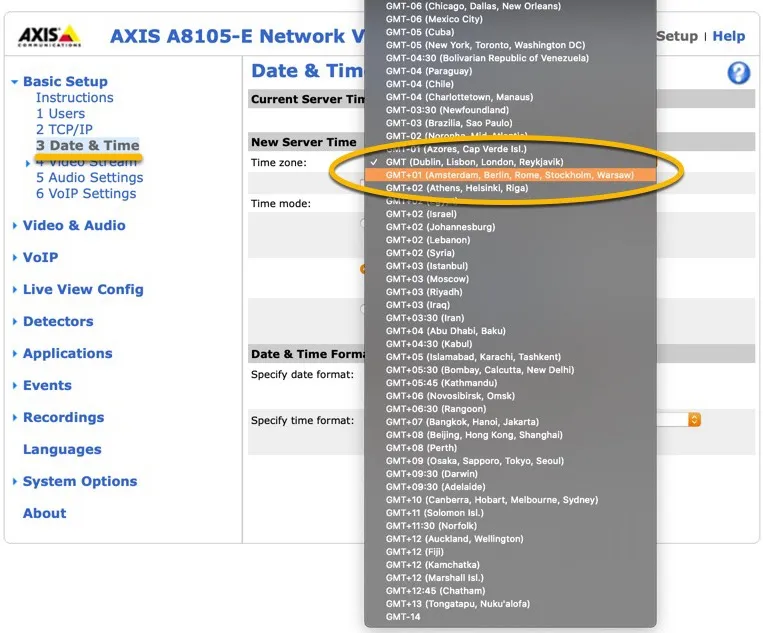Choose GMT+02 Johannesburg time zone
The height and width of the screenshot is (633, 763).
click(510, 227)
